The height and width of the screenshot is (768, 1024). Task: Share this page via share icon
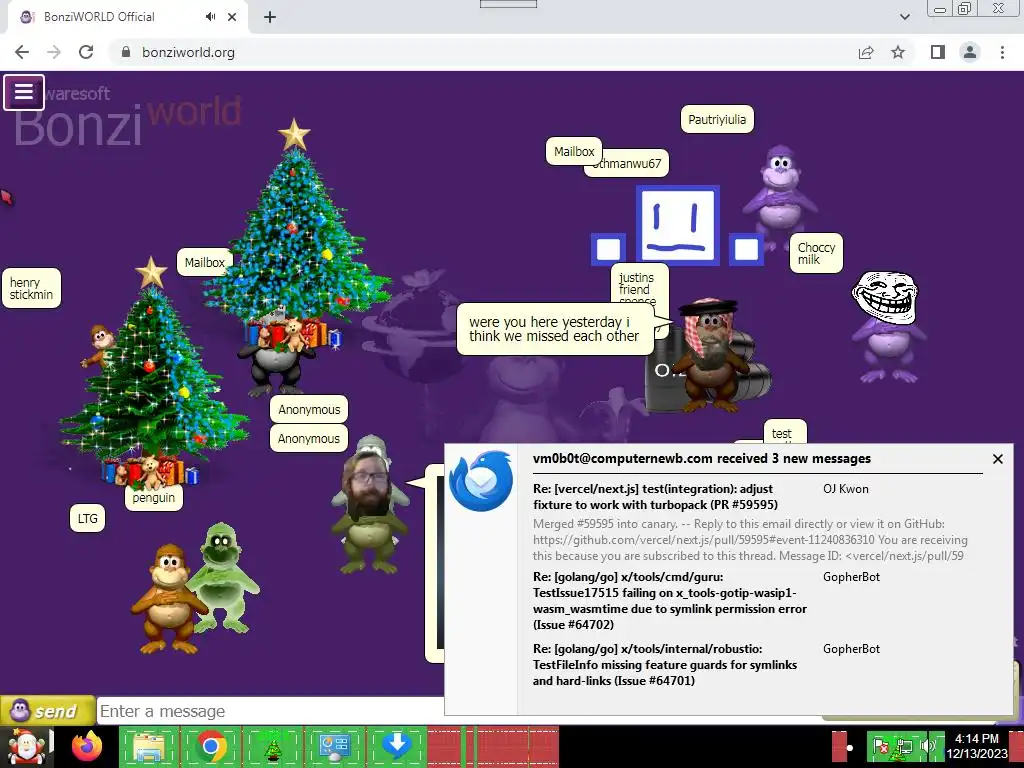point(866,52)
